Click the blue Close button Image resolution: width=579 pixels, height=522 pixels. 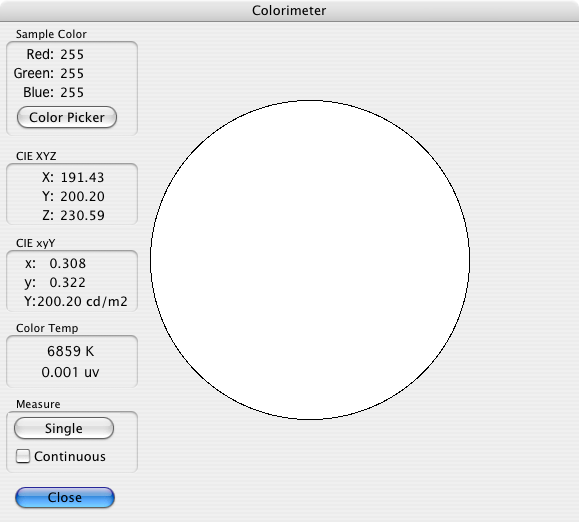65,497
